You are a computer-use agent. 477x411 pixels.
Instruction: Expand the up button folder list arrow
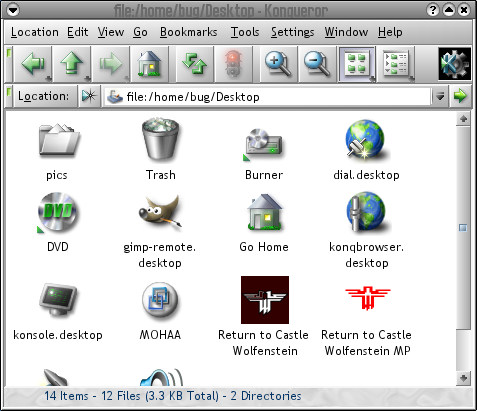point(88,79)
